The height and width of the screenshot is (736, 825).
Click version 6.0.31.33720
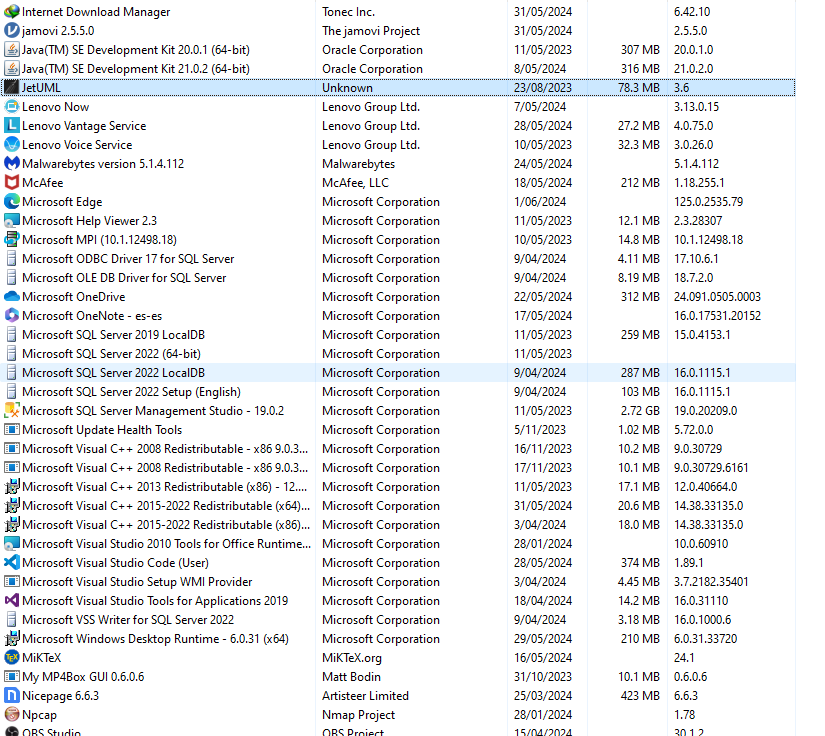click(x=705, y=639)
